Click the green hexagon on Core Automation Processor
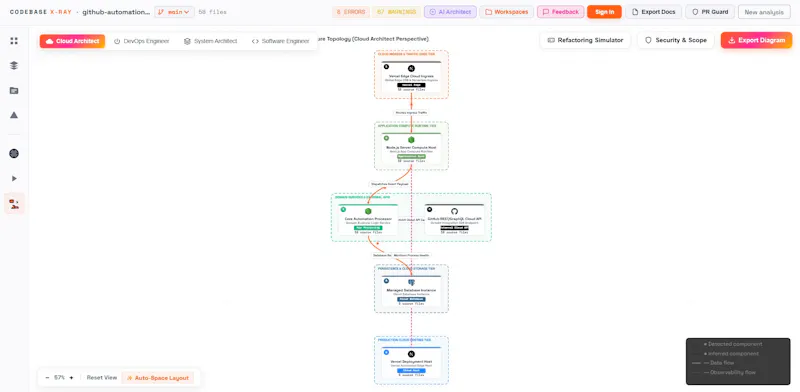The image size is (800, 392). (x=368, y=211)
